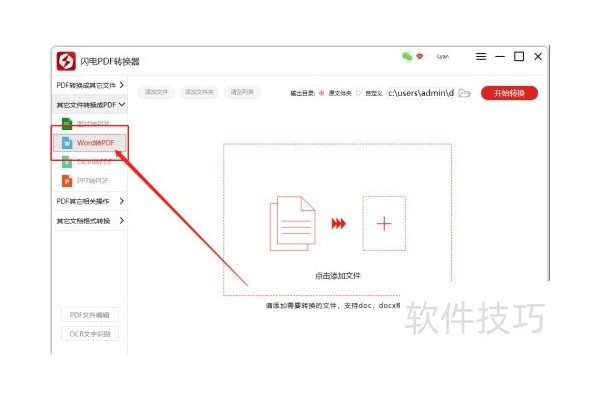Click the 点击添加文件 label
Image resolution: width=600 pixels, height=400 pixels.
338,276
